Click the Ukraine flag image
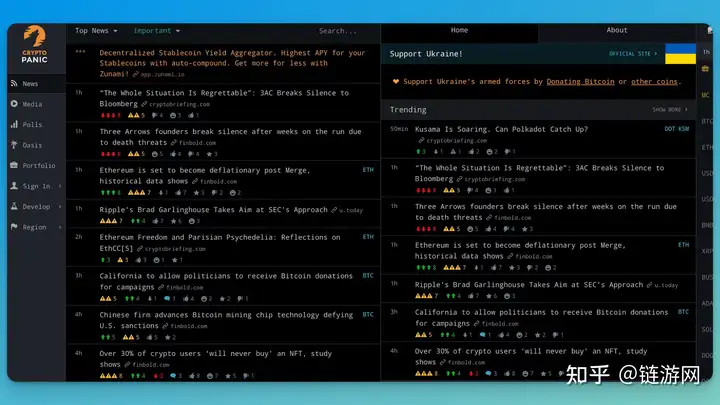The width and height of the screenshot is (720, 405). (680, 54)
